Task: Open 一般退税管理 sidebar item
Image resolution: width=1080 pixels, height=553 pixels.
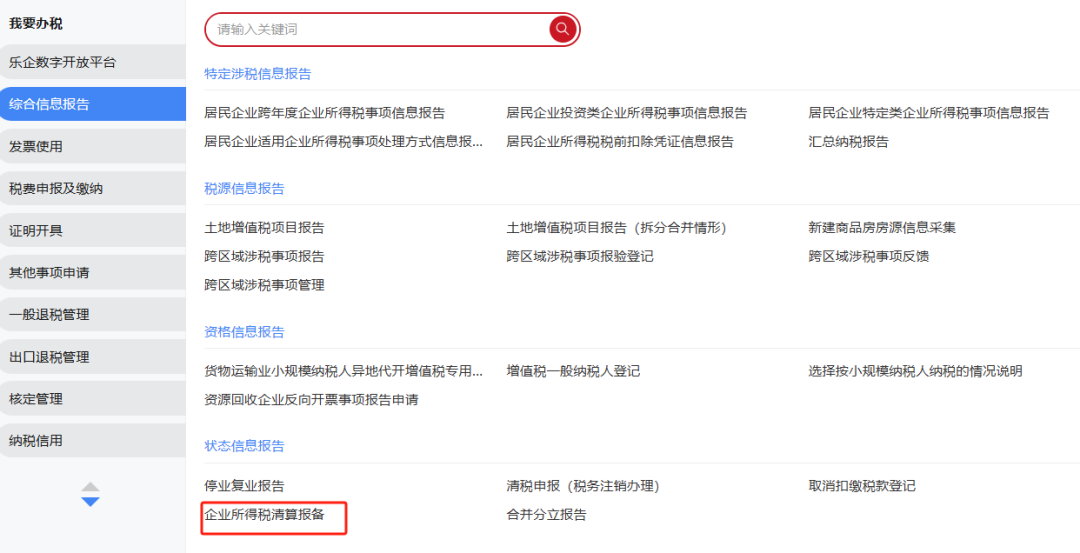Action: point(92,315)
